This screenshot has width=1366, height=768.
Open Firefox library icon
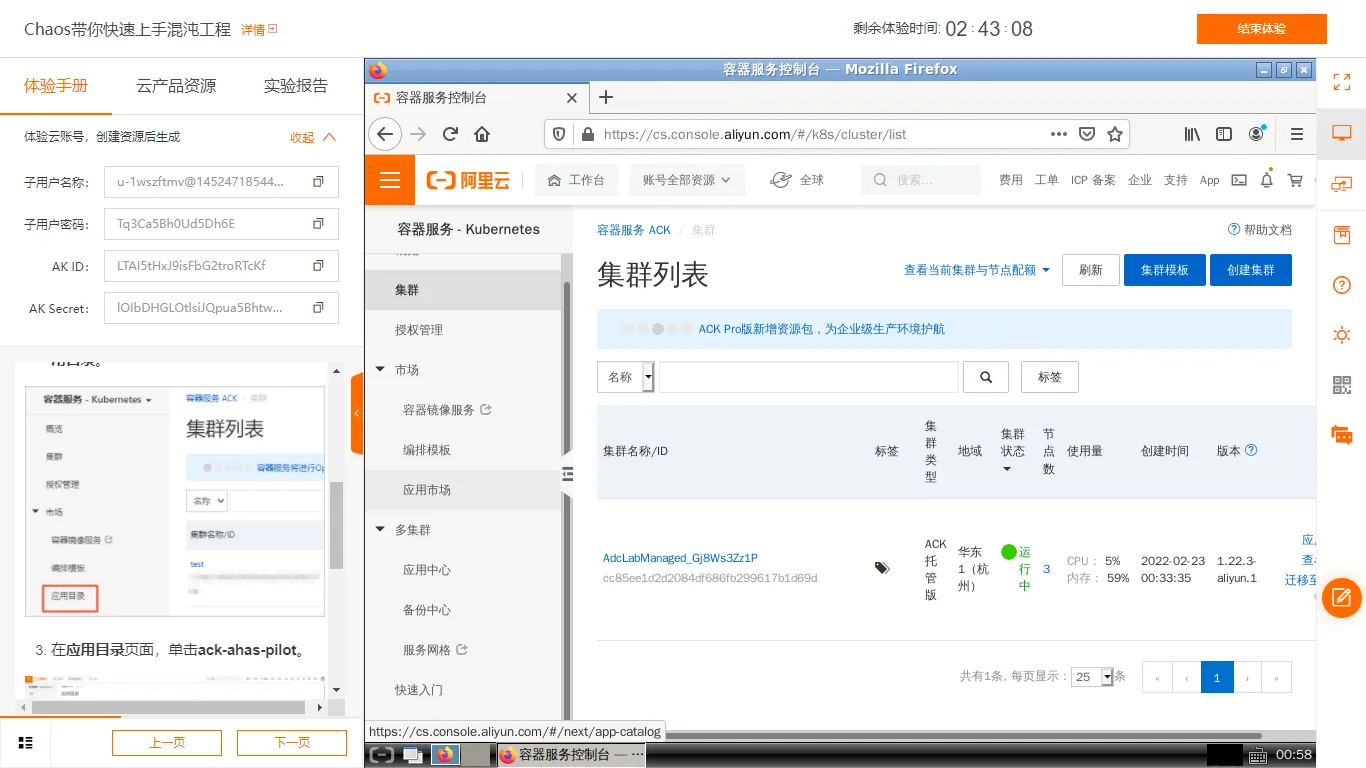[x=1192, y=134]
